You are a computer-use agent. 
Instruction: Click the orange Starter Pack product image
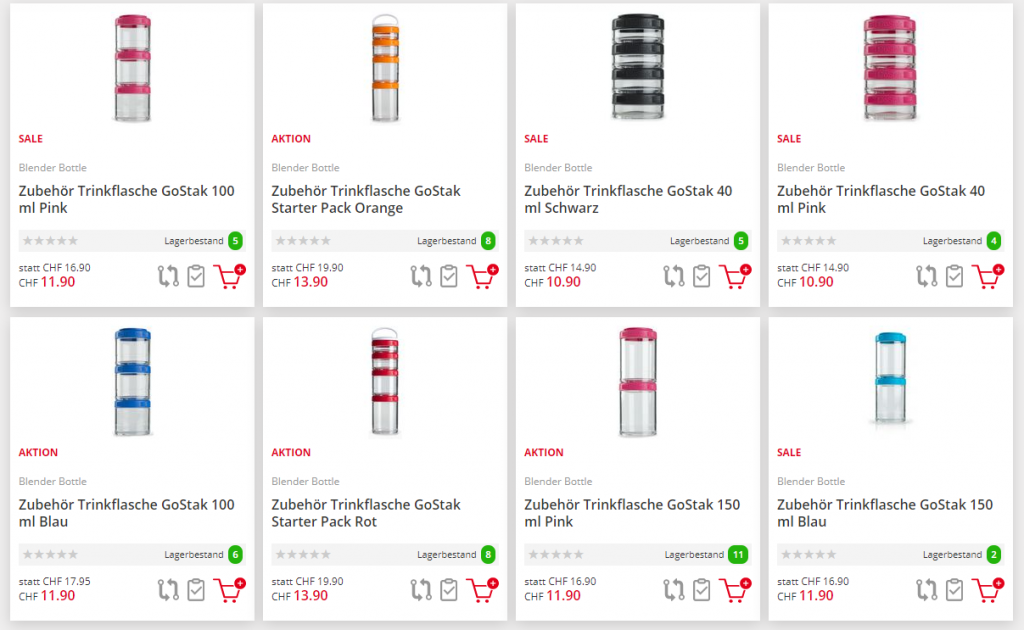(385, 67)
